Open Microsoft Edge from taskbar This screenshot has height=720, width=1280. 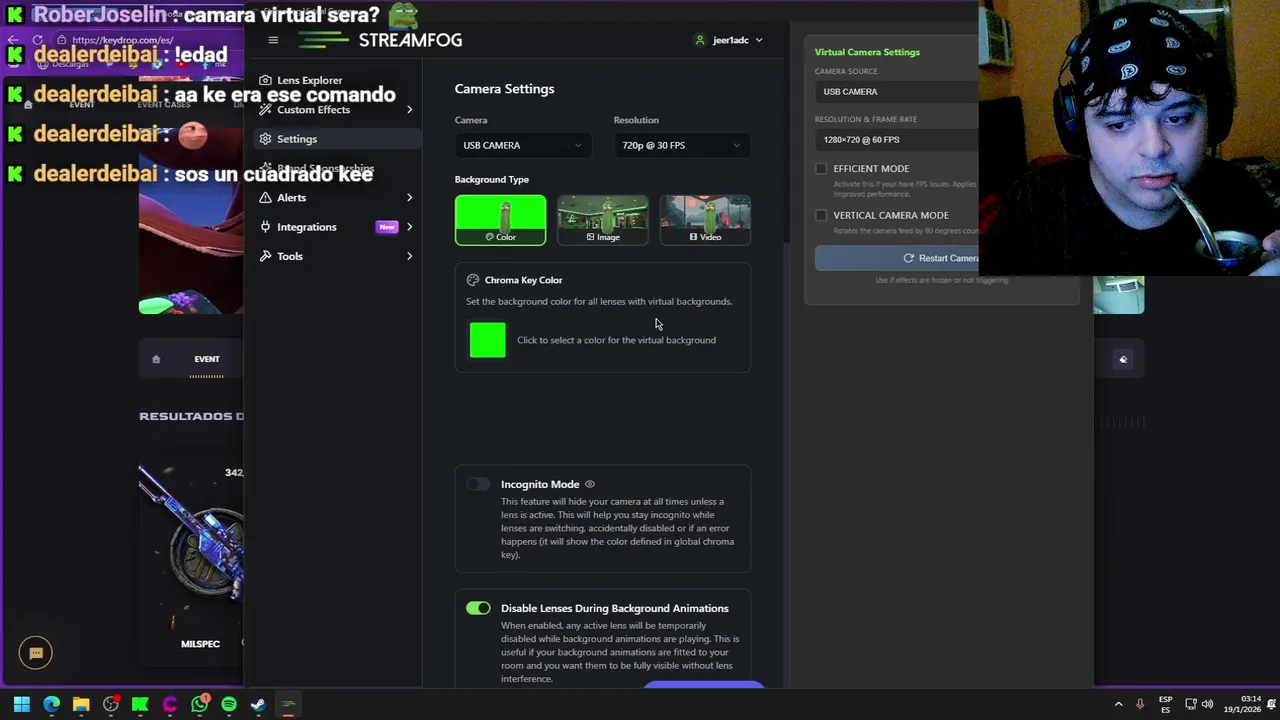click(52, 704)
